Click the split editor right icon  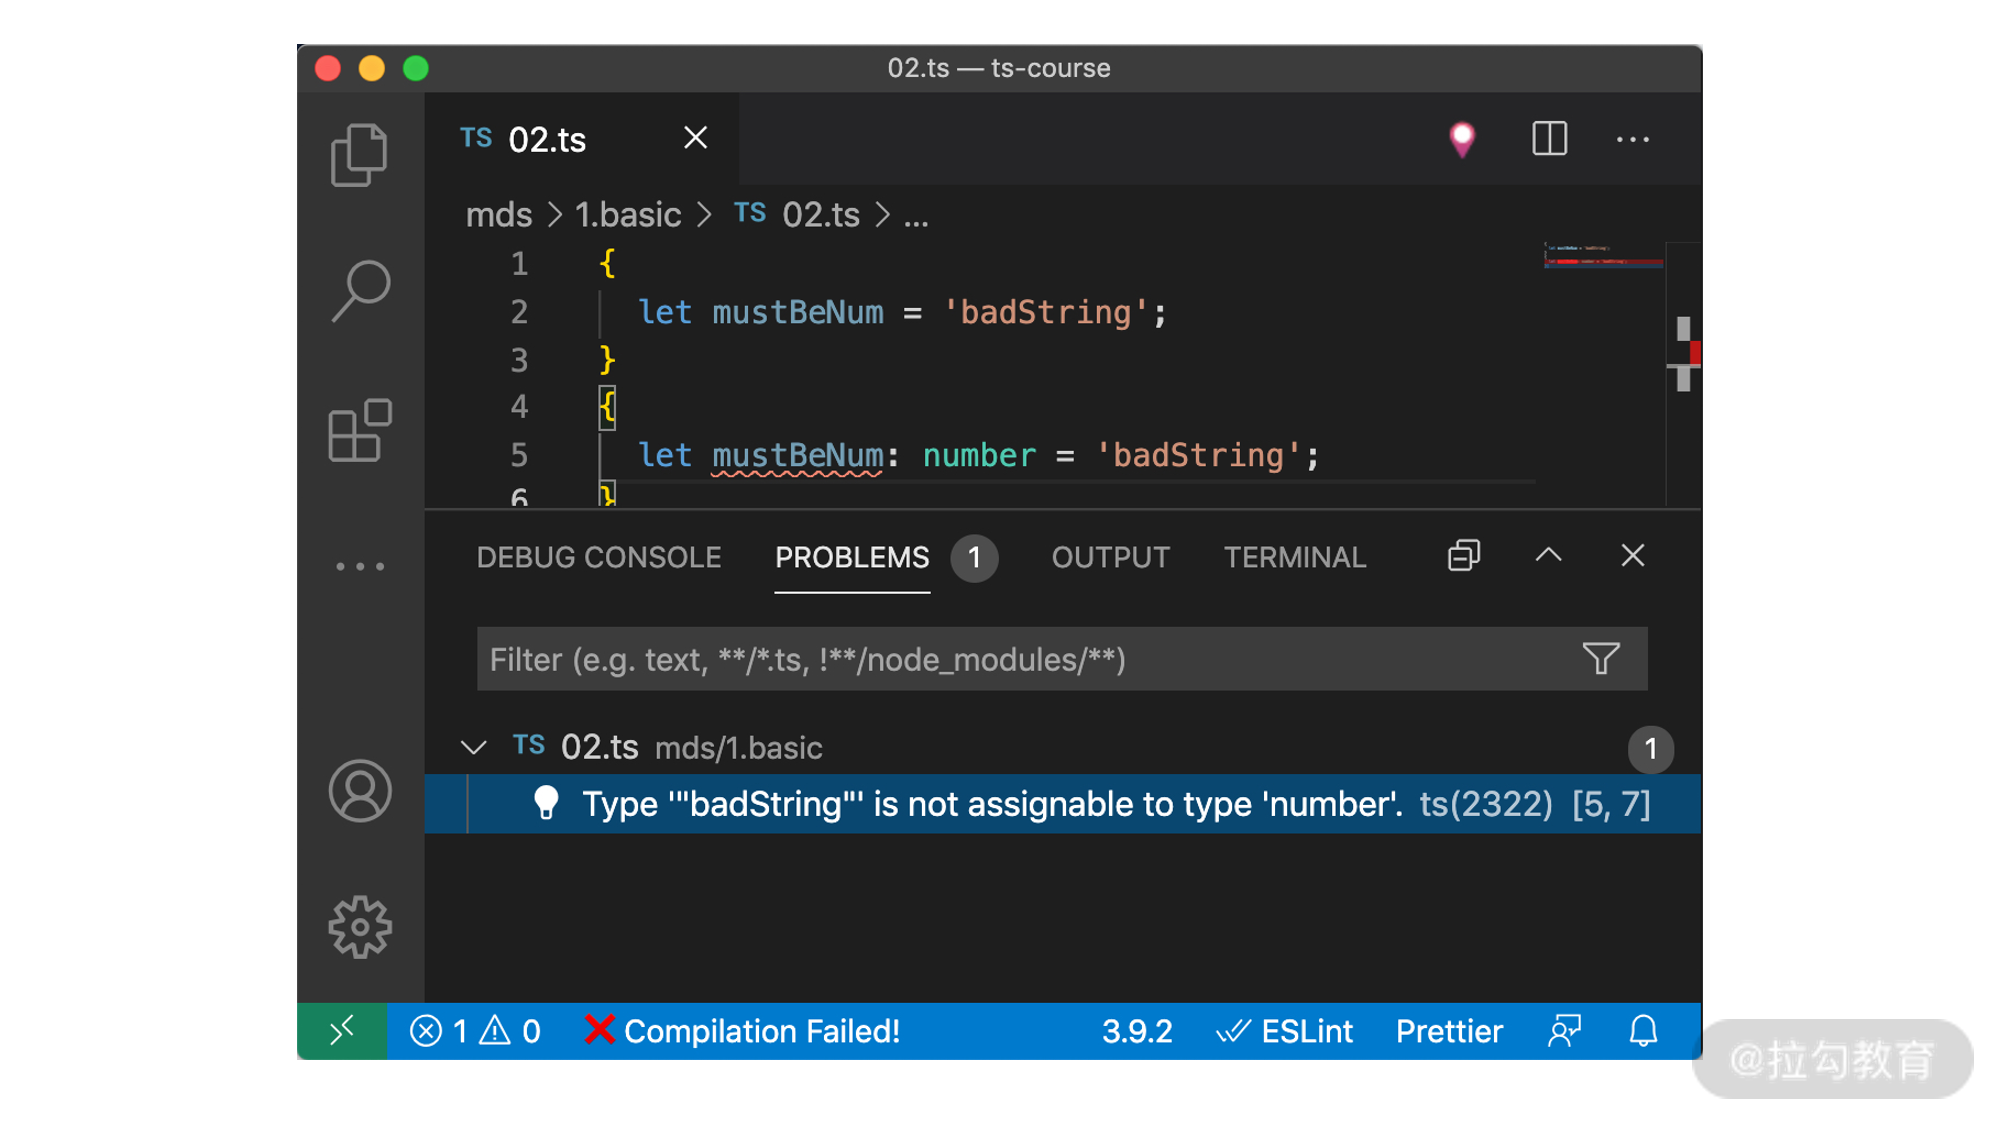click(1549, 139)
